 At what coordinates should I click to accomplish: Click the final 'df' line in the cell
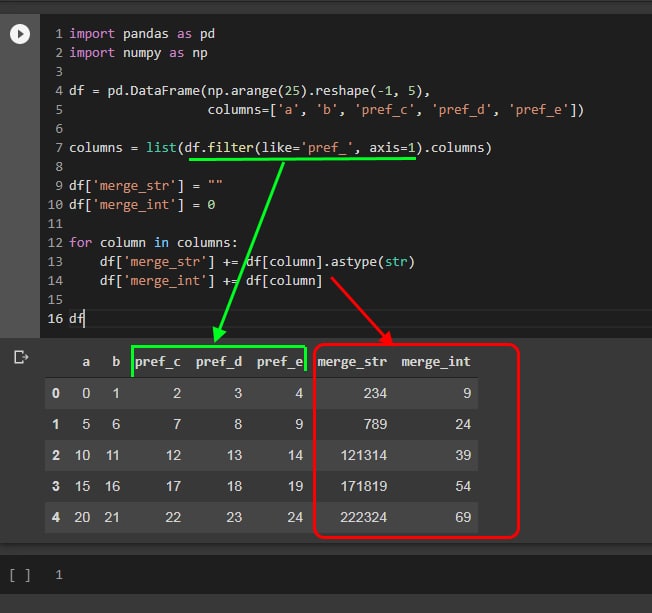coord(77,319)
